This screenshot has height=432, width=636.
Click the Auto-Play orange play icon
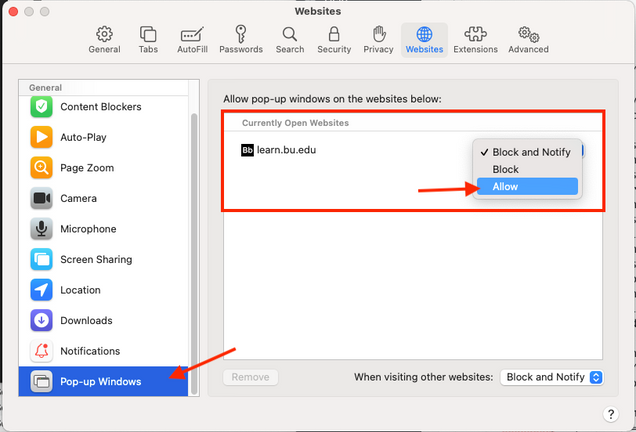point(41,137)
